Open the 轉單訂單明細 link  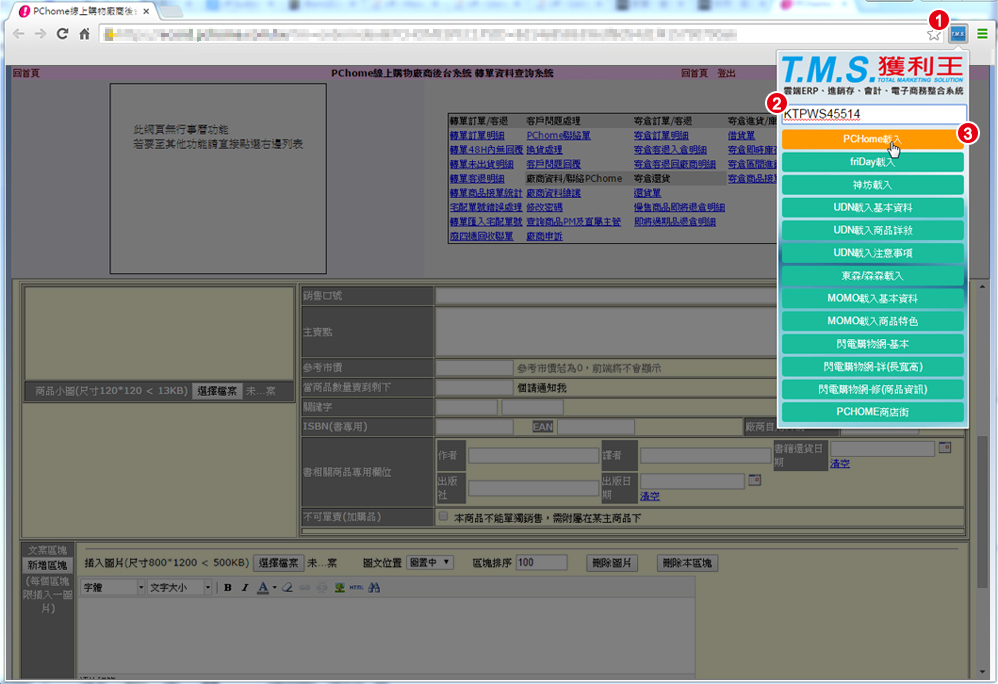tap(477, 135)
